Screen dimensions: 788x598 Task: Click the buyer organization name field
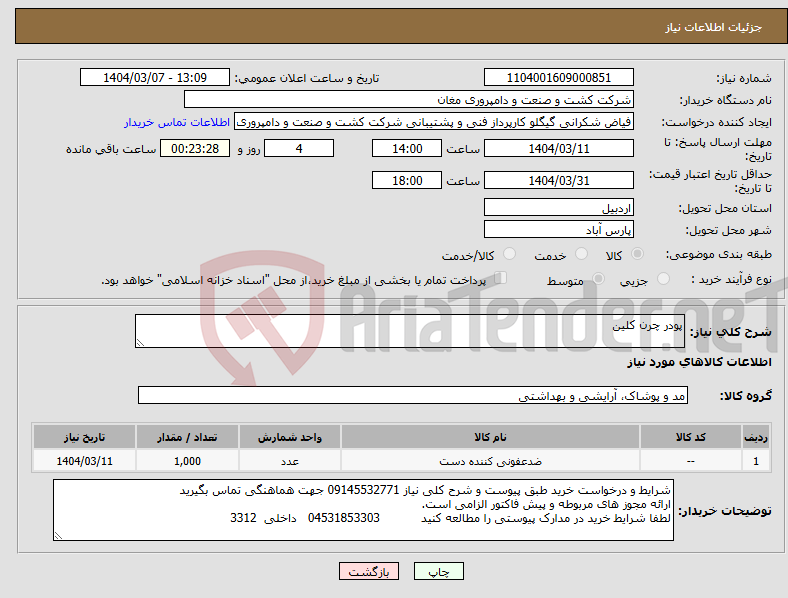tap(409, 99)
